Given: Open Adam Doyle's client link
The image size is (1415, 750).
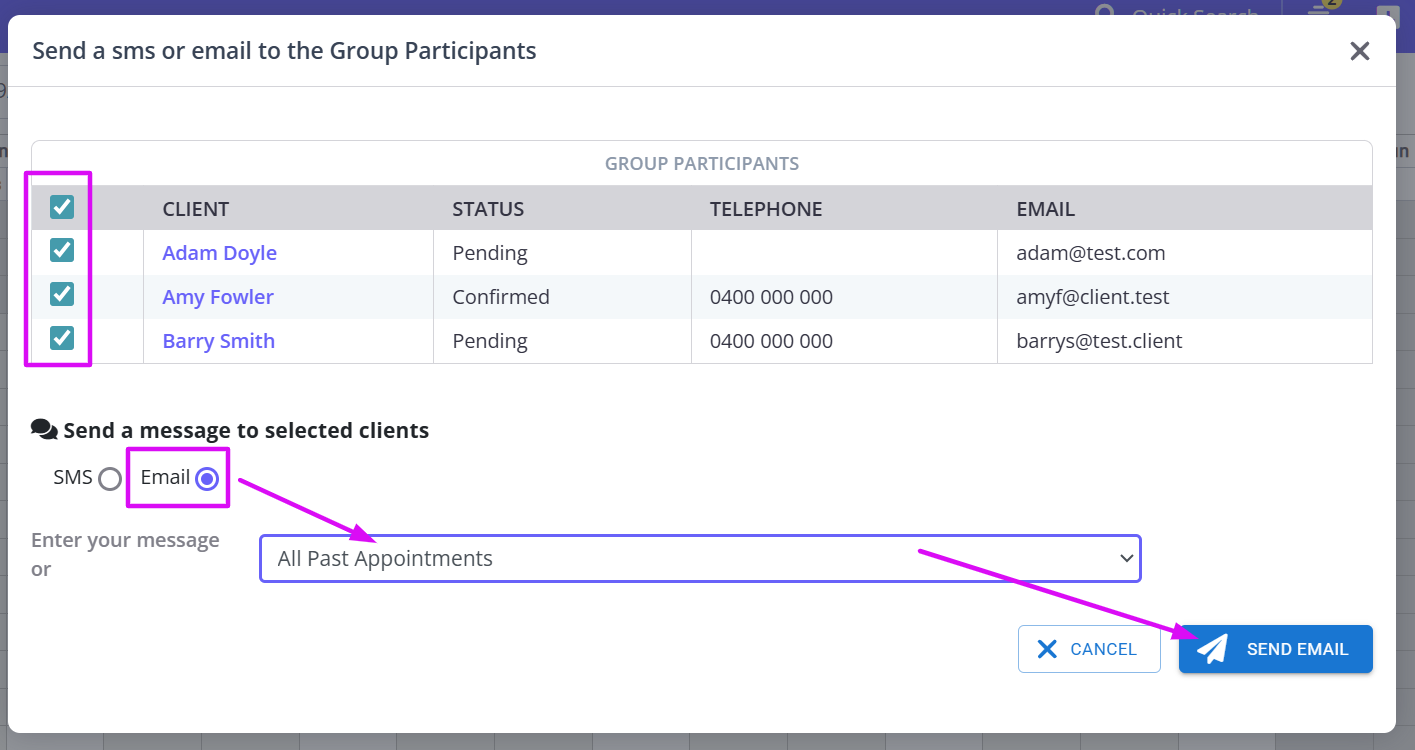Looking at the screenshot, I should [219, 253].
